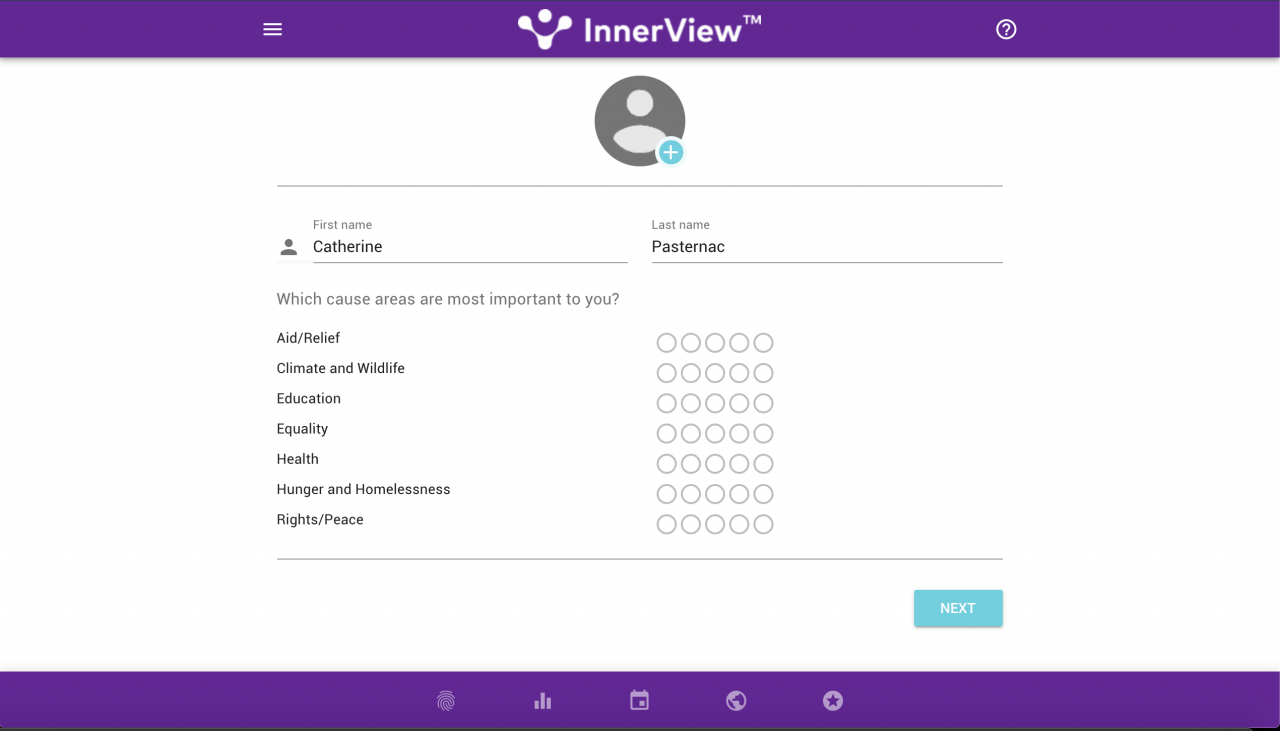The image size is (1280, 731).
Task: Open the calendar tab in bottom bar
Action: (x=640, y=701)
